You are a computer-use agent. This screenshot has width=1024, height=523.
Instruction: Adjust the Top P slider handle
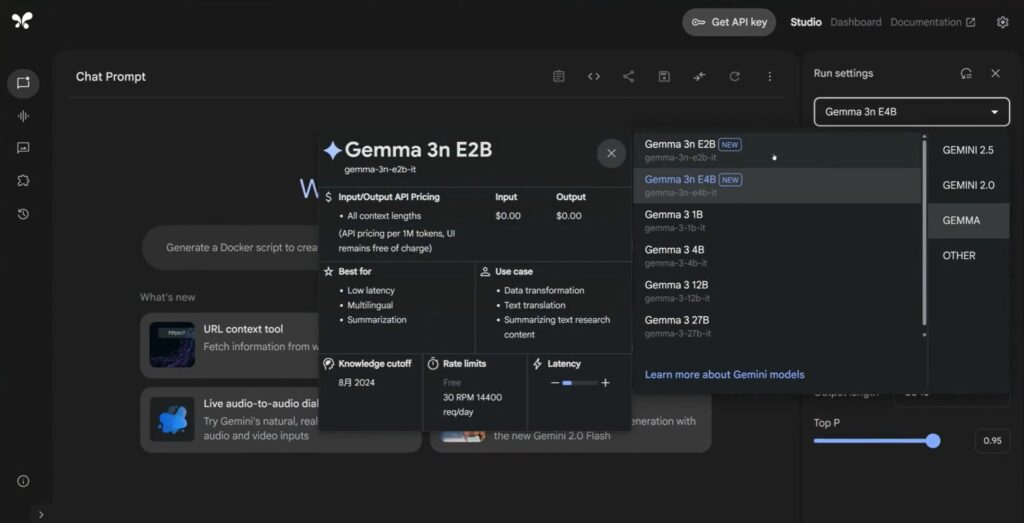[933, 441]
